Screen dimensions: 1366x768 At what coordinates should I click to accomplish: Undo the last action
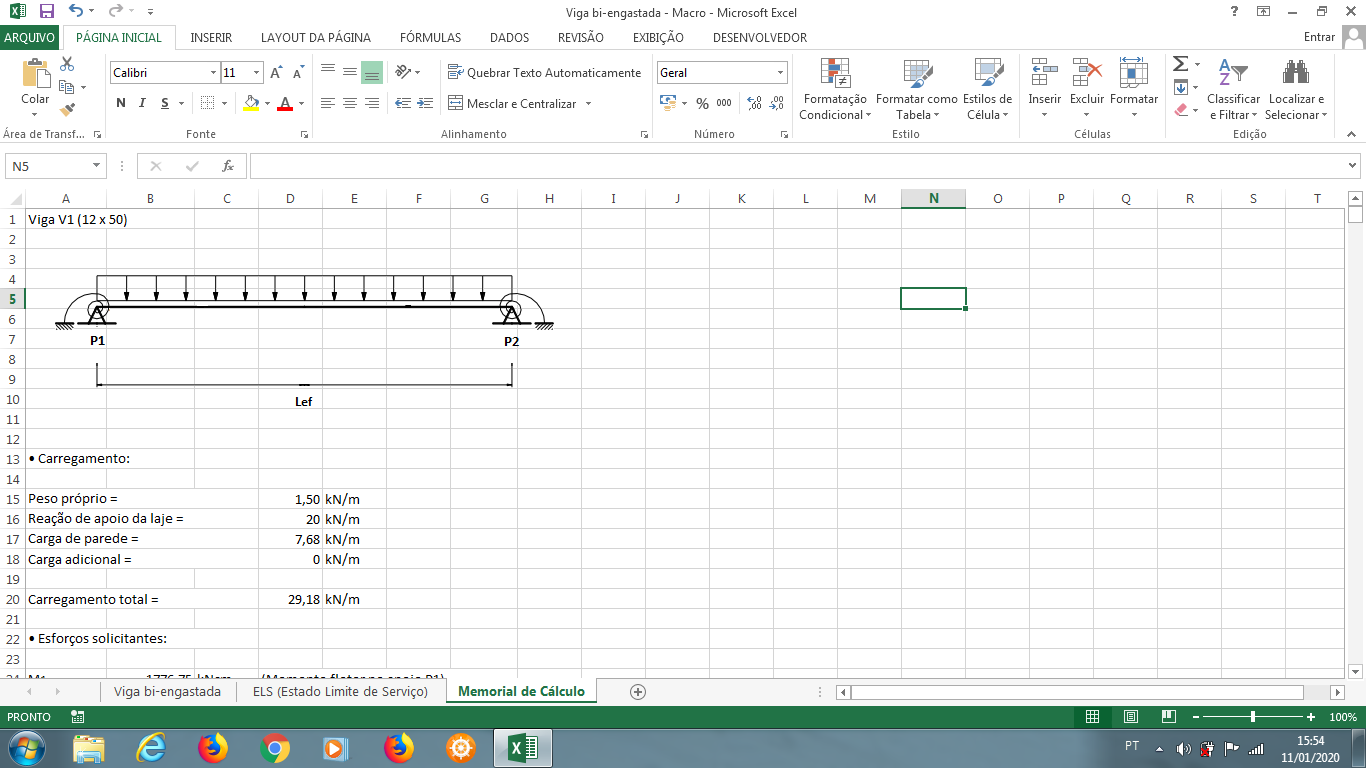click(x=77, y=12)
